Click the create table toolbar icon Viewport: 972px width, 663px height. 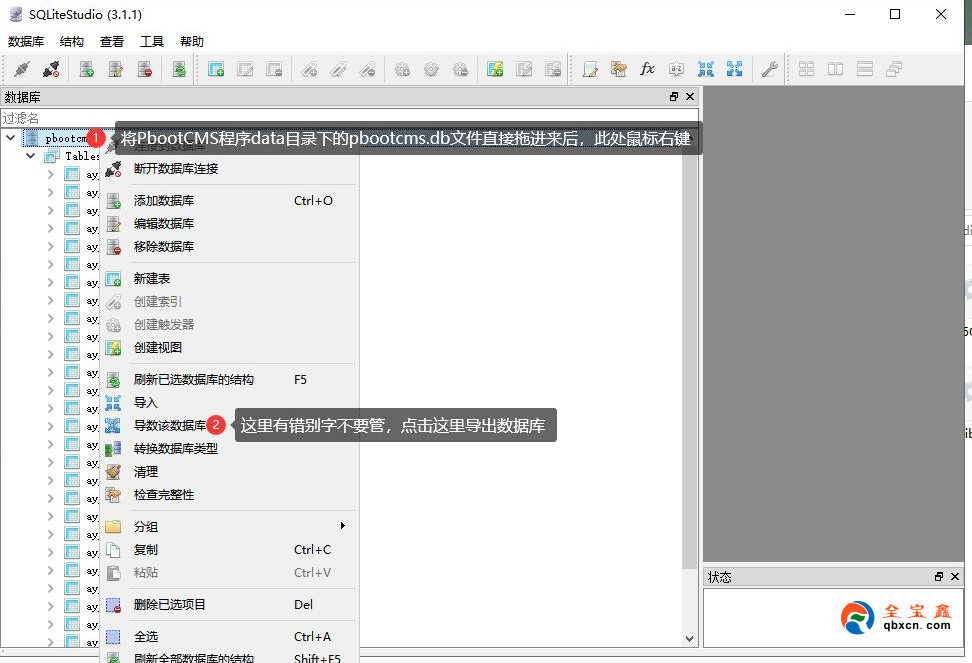[216, 69]
